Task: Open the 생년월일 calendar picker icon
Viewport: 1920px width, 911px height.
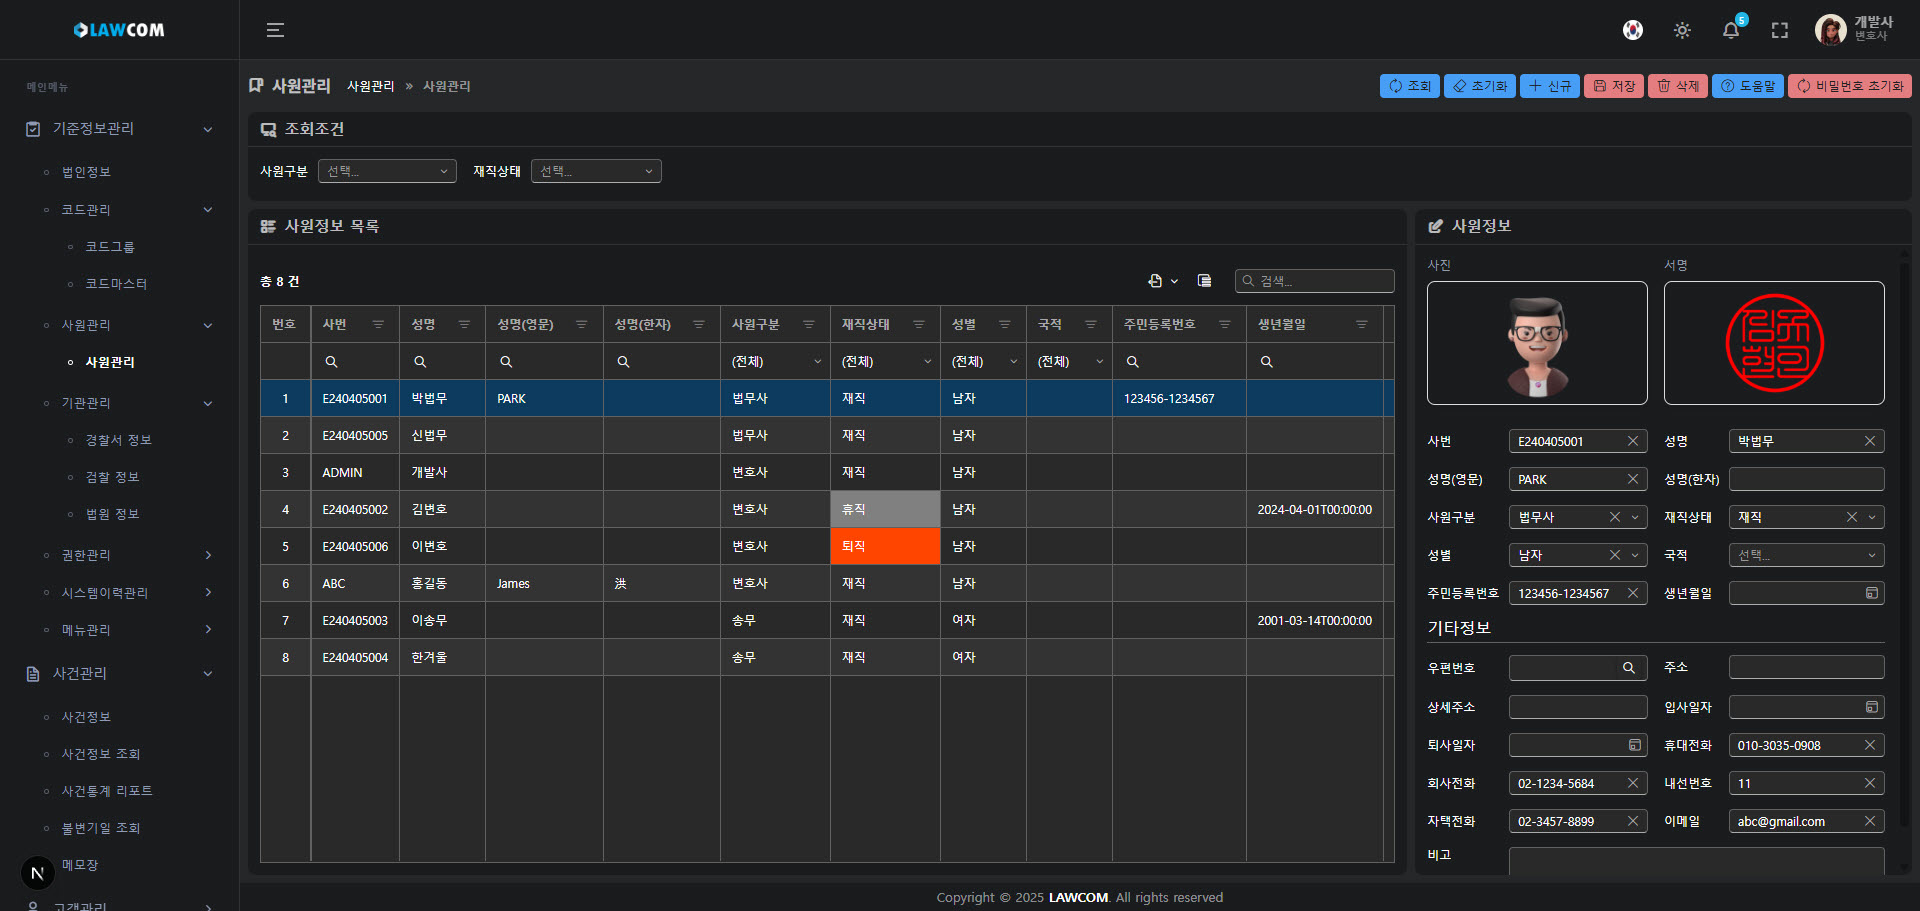Action: [x=1871, y=593]
